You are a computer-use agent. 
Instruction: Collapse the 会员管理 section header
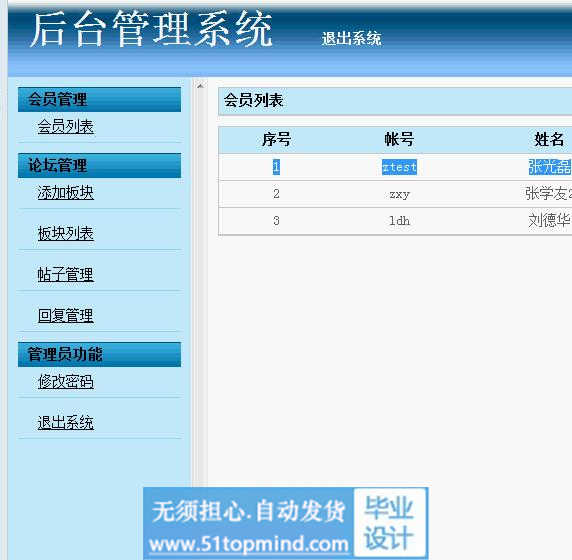[99, 99]
